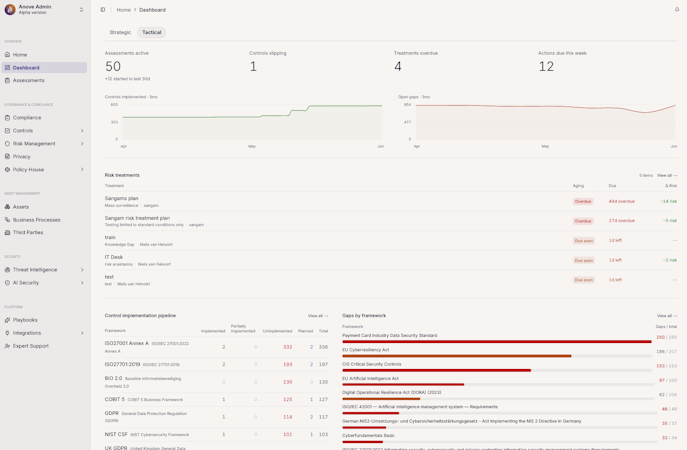Switch to the Strategic tab
This screenshot has height=450, width=687.
120,32
